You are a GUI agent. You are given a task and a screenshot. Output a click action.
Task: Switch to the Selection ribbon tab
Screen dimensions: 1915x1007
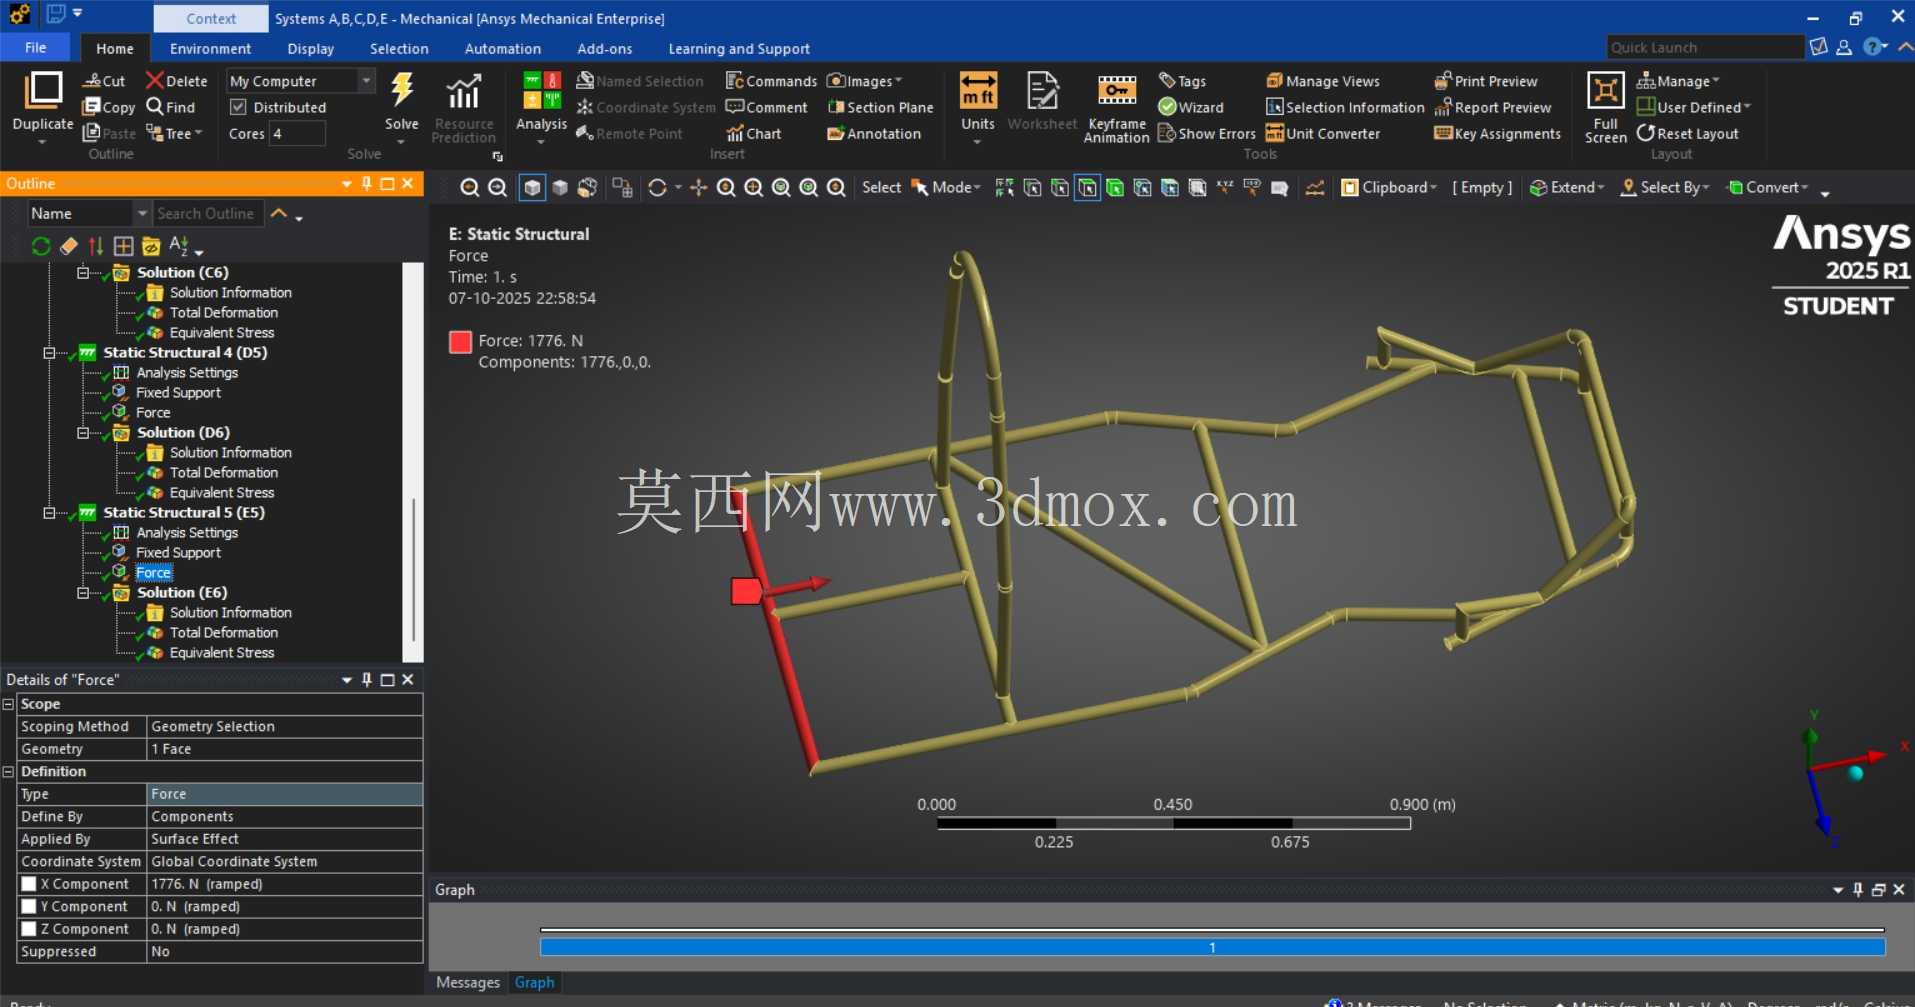398,48
